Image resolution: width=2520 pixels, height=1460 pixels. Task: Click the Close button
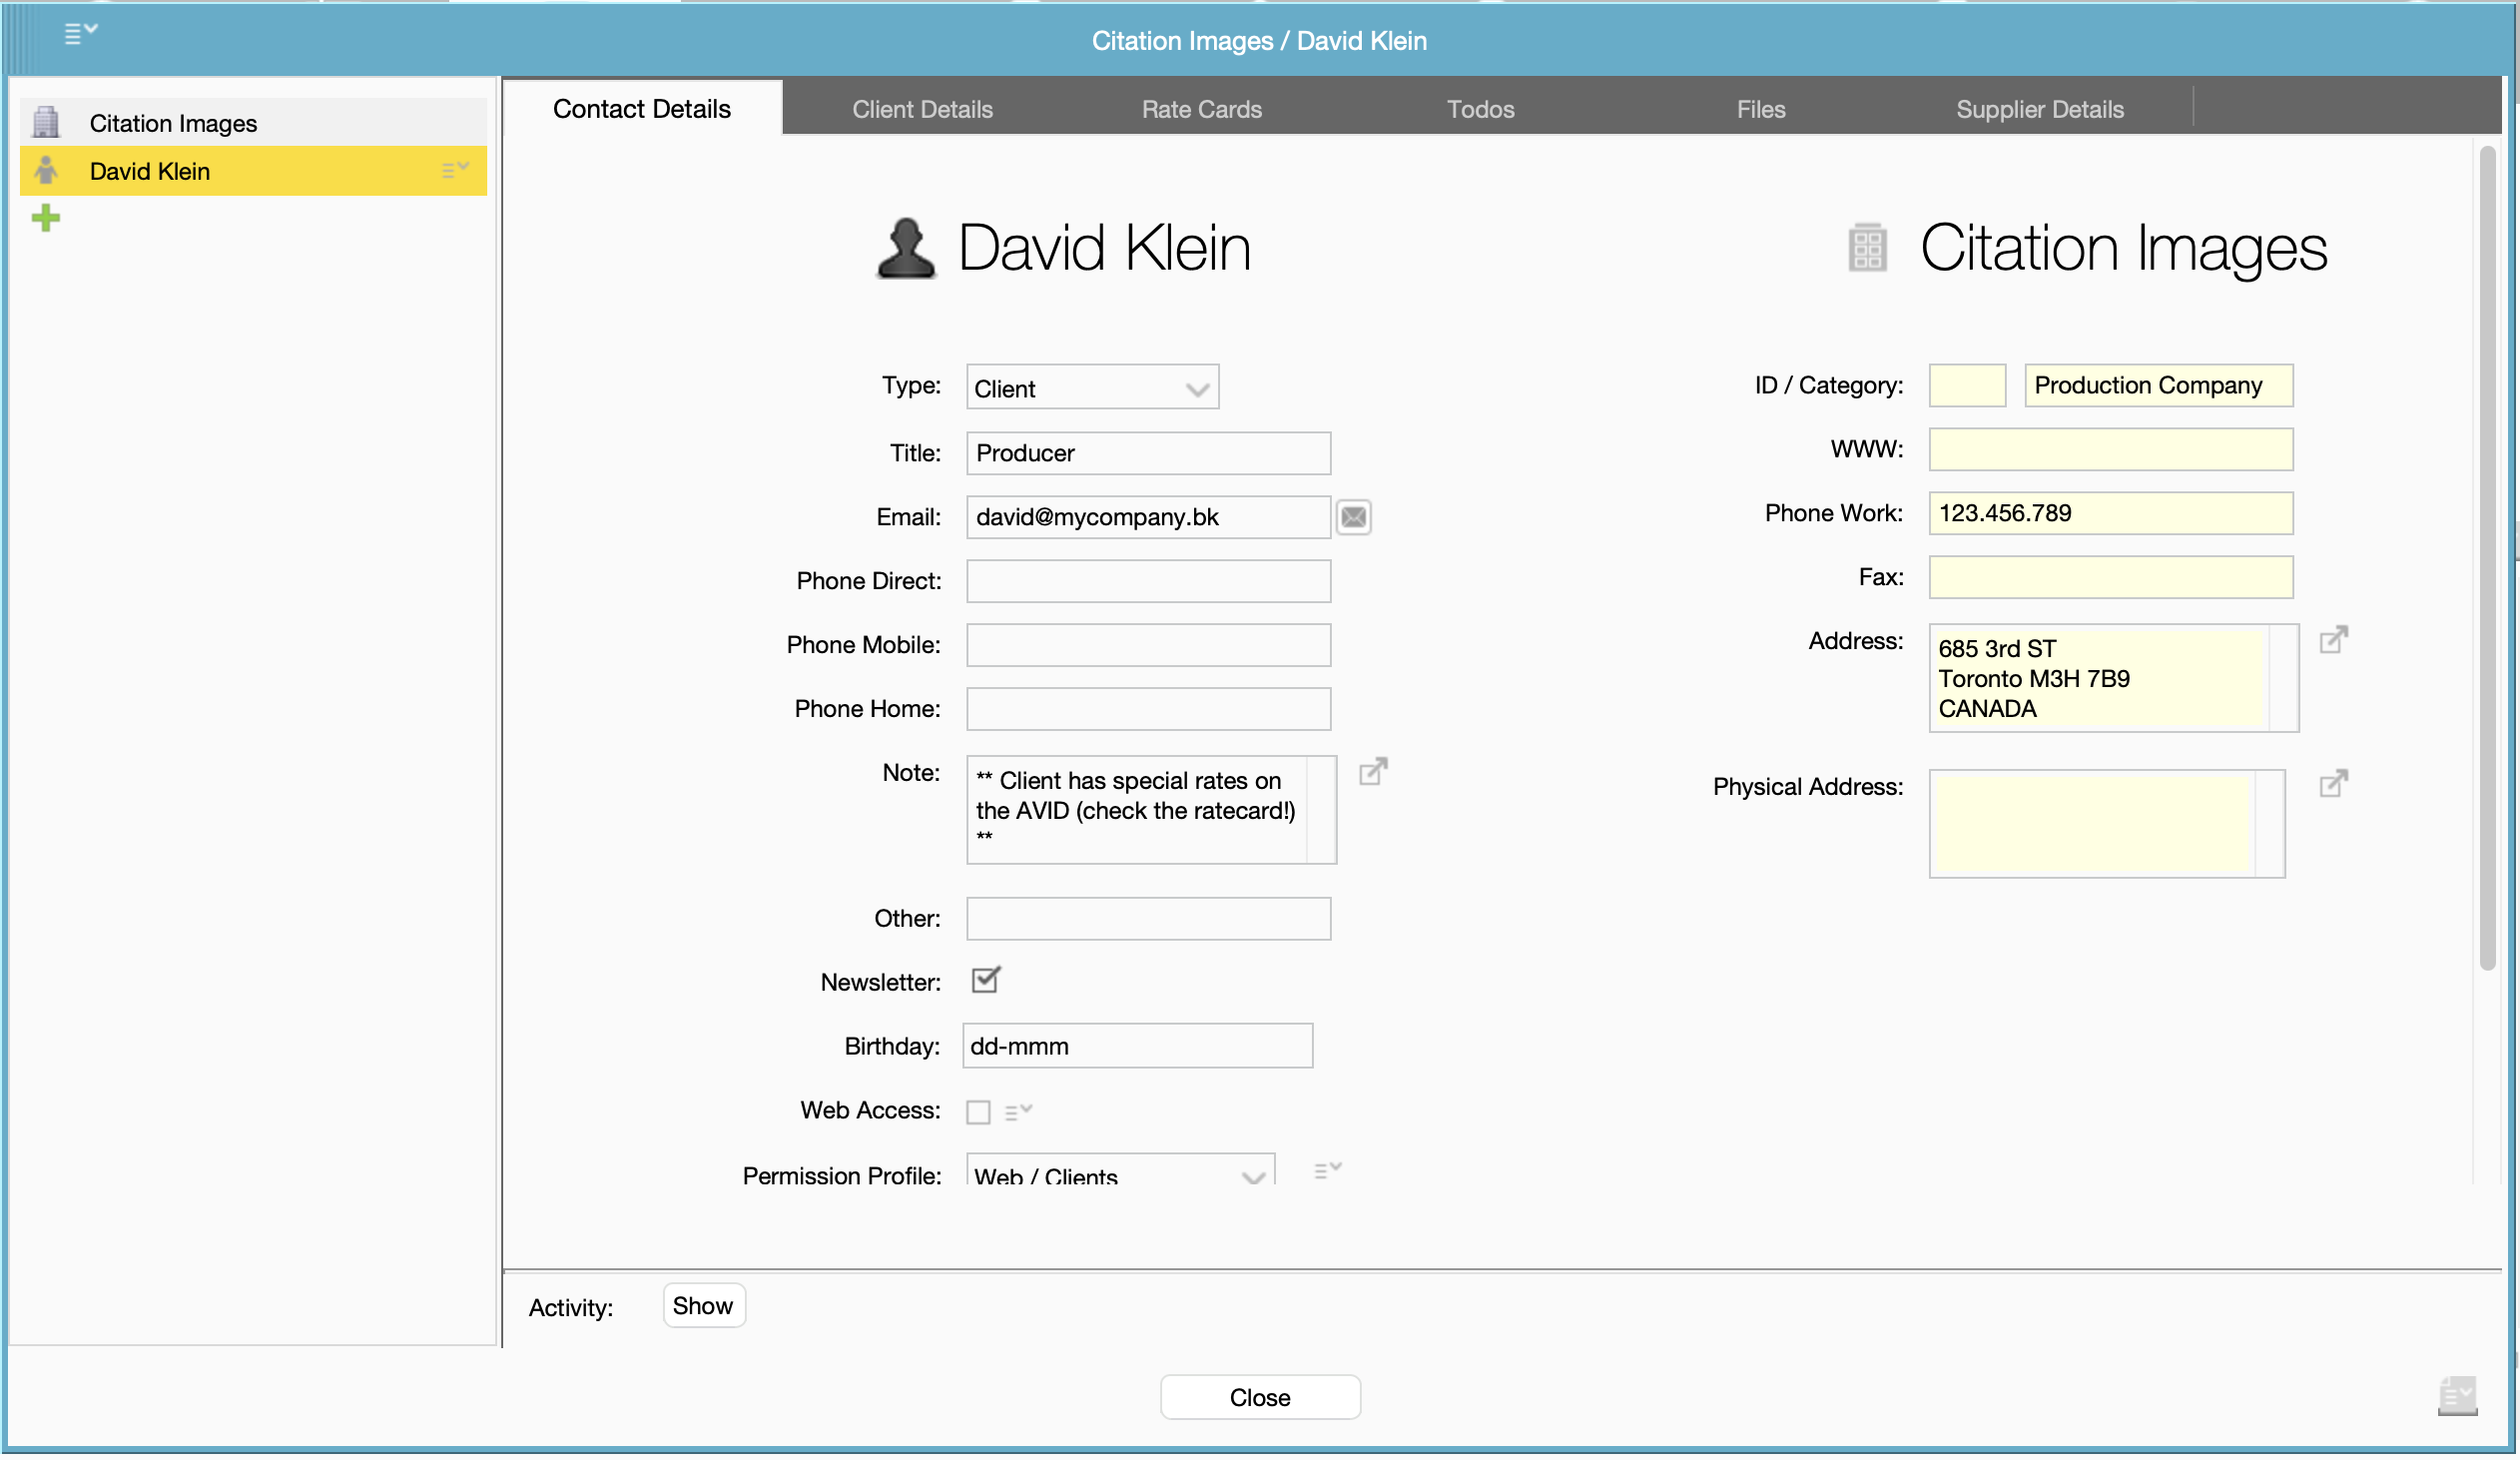(1259, 1396)
